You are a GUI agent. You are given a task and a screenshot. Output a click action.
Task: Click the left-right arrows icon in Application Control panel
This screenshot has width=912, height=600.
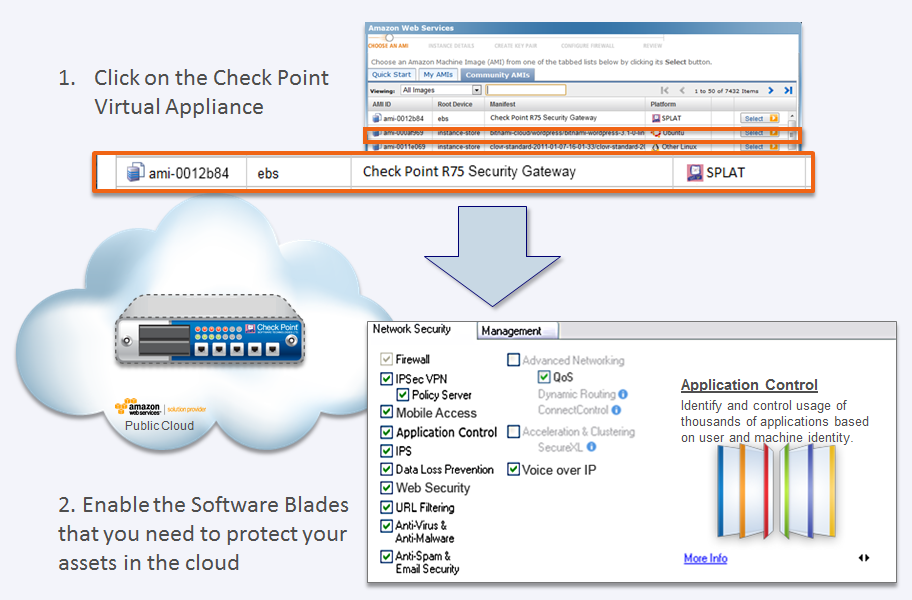864,558
